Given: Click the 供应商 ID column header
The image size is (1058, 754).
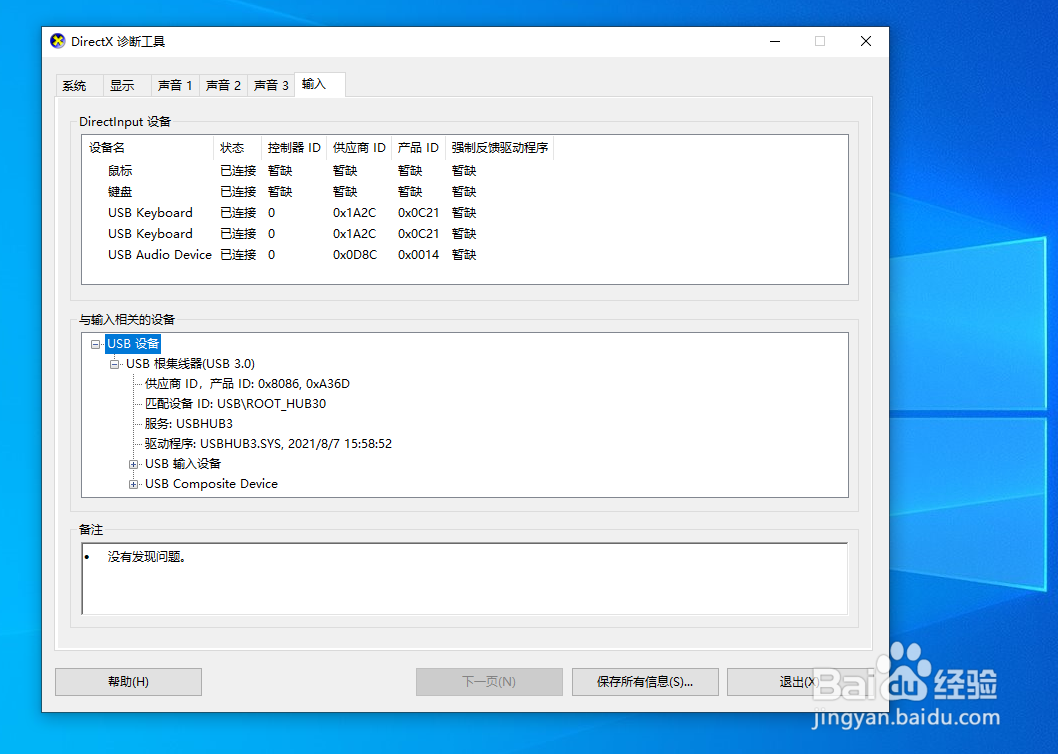Looking at the screenshot, I should [x=359, y=148].
